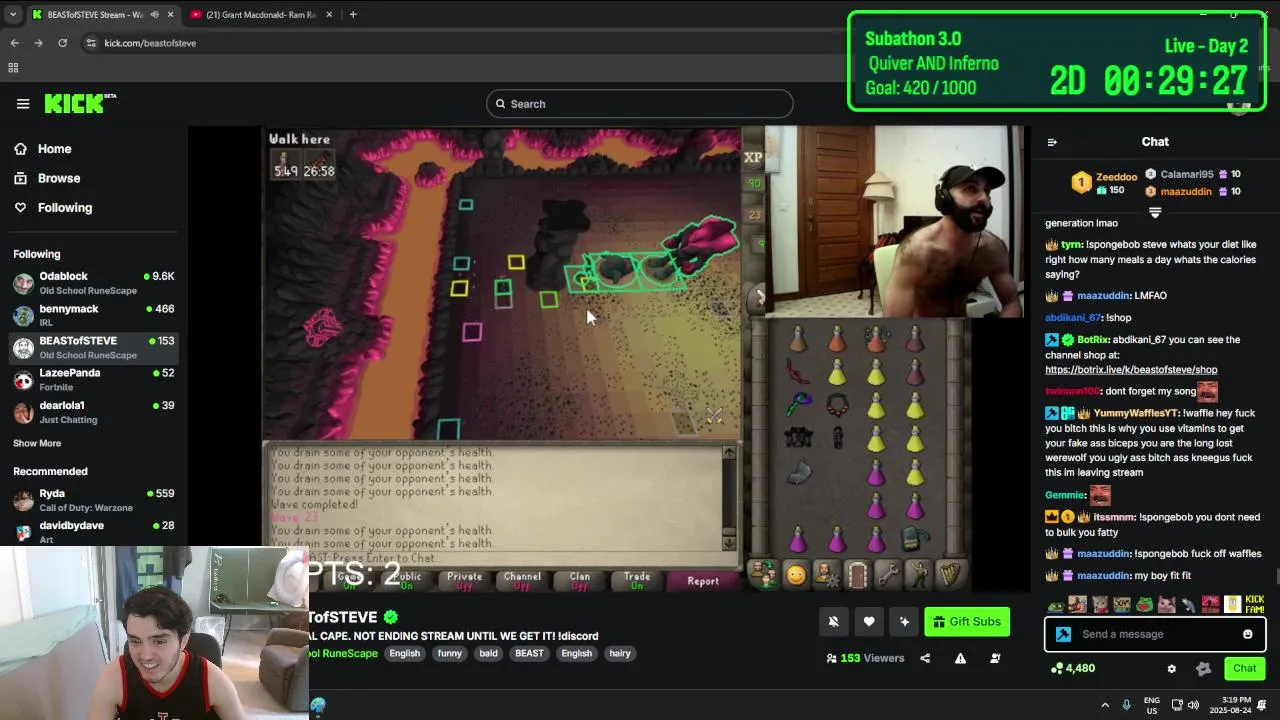Open emoji picker in chat box
The width and height of the screenshot is (1280, 720).
click(x=1247, y=634)
